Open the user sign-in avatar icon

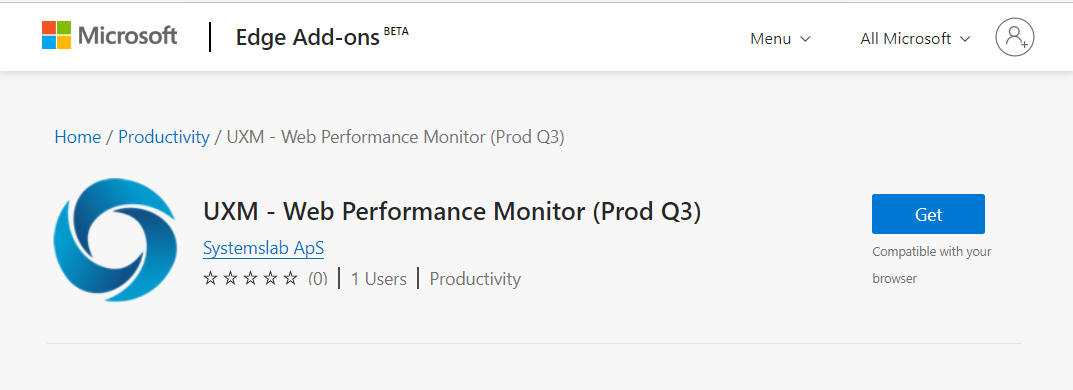pyautogui.click(x=1015, y=37)
